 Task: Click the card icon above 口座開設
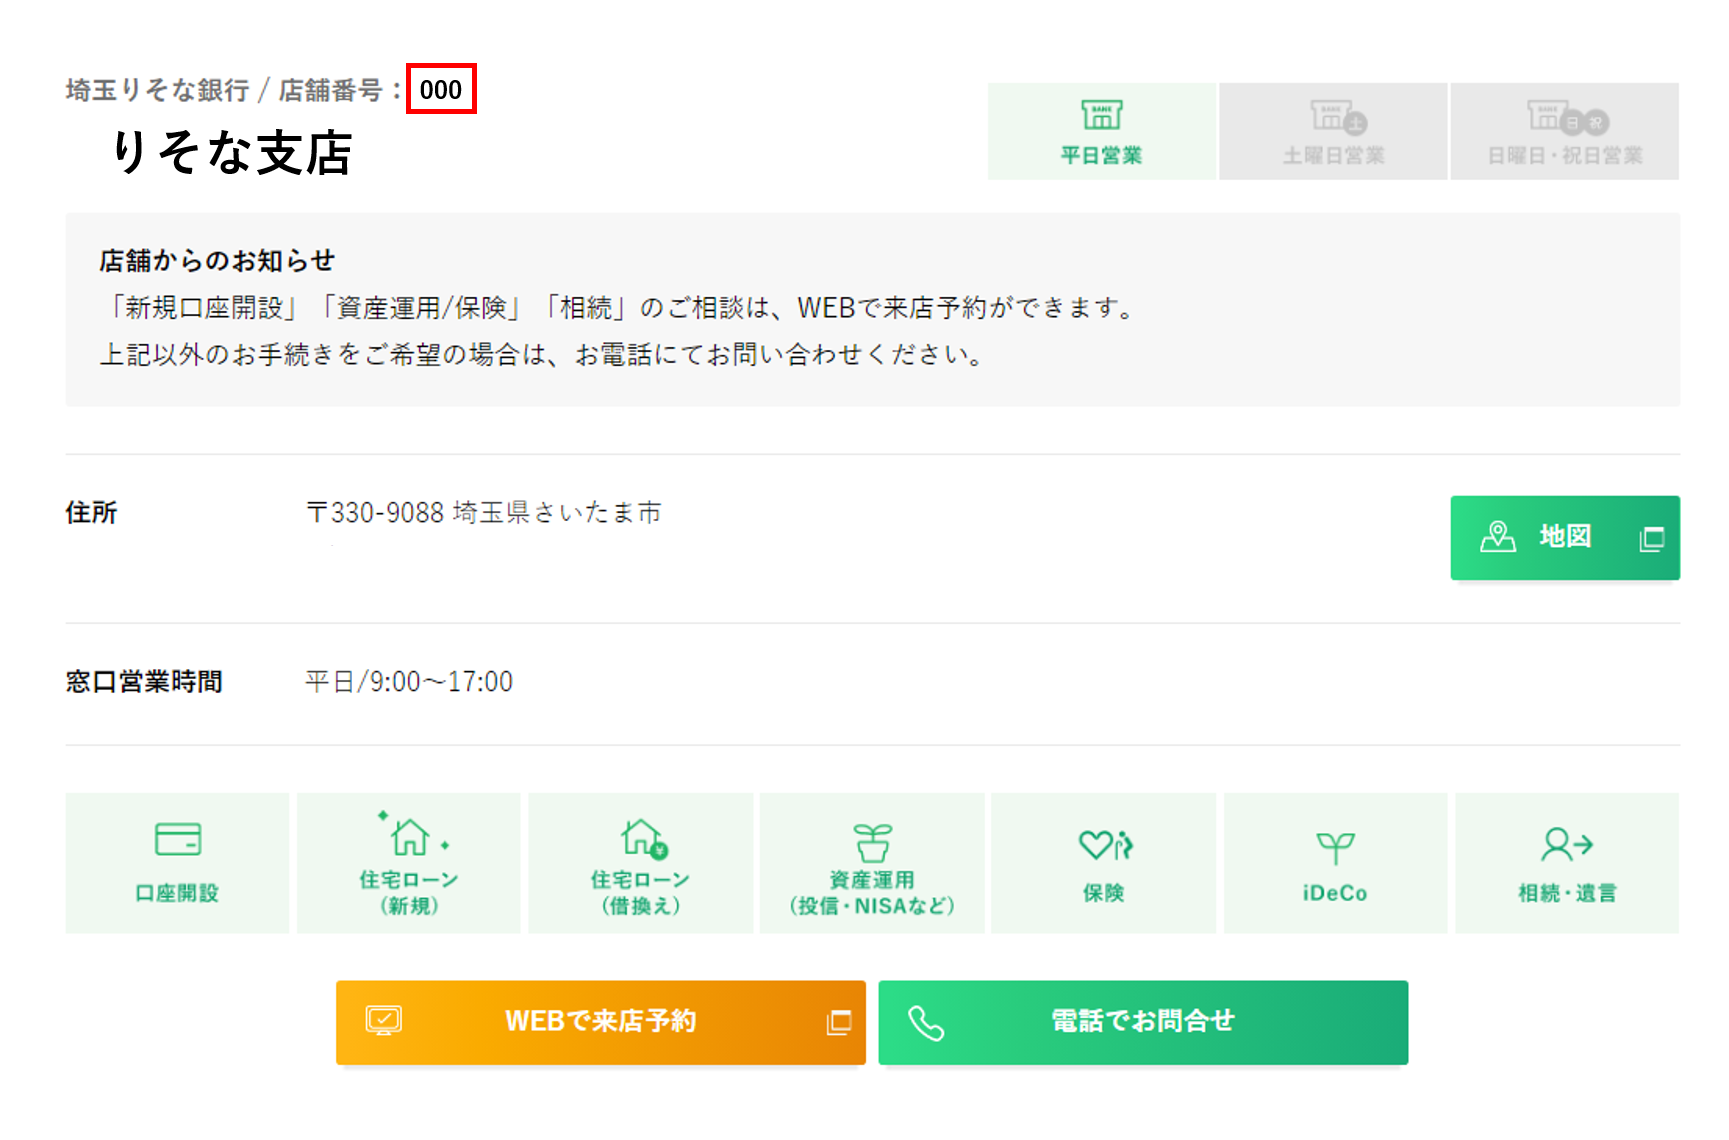click(x=178, y=839)
